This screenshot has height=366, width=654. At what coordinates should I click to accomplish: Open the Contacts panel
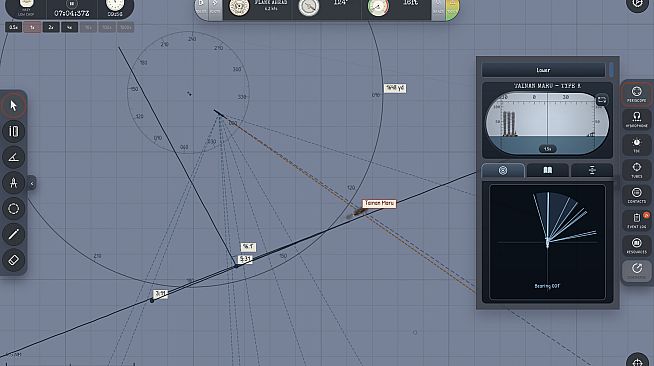tap(636, 195)
